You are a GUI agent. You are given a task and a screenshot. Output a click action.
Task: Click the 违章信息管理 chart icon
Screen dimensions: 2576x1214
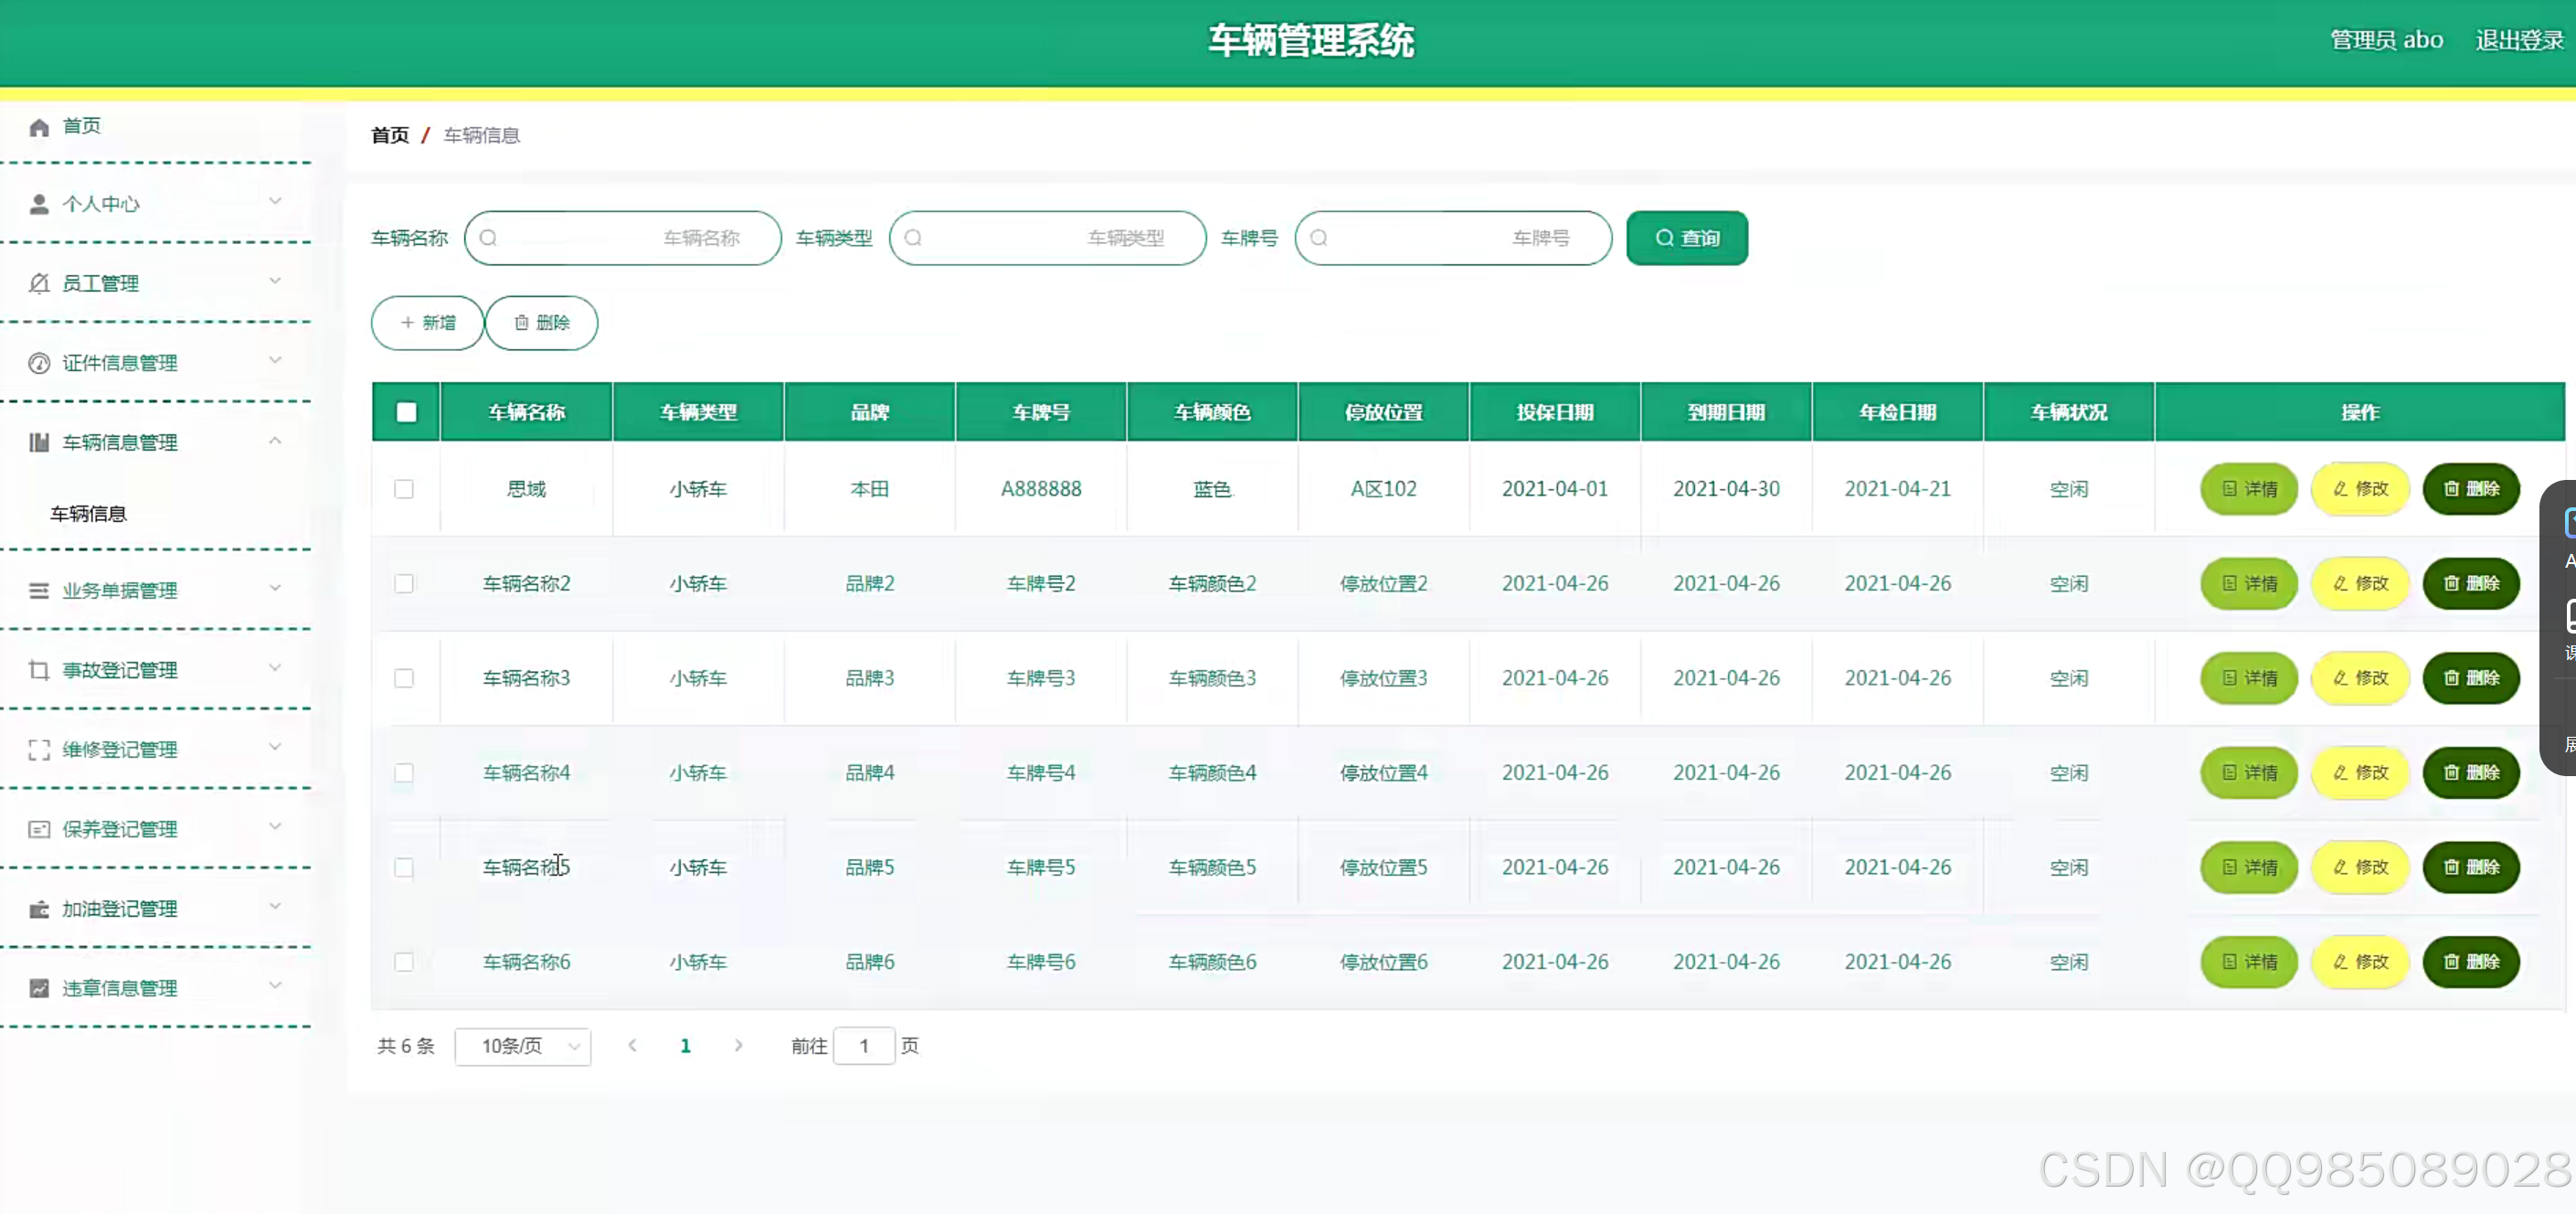[39, 988]
